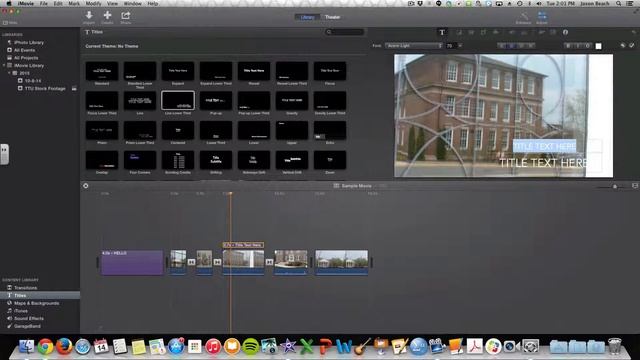Open Firefox from the Dock
This screenshot has height=360, width=640.
64,347
